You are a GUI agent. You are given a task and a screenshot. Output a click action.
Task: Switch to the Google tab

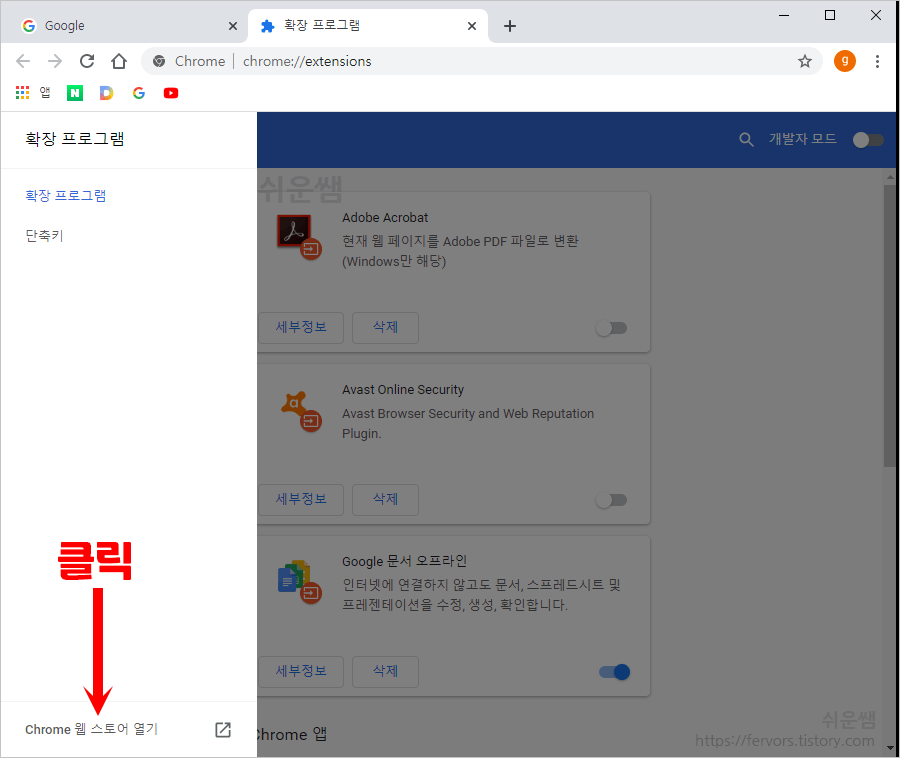[x=124, y=26]
